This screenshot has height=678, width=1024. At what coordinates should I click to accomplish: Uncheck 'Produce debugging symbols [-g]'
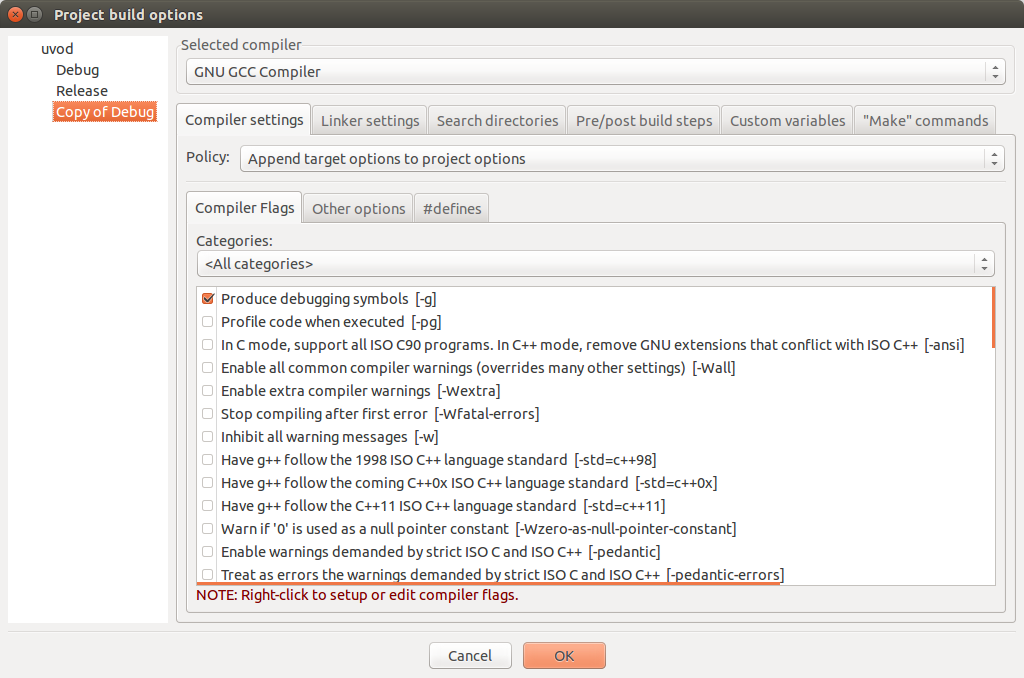coord(208,298)
